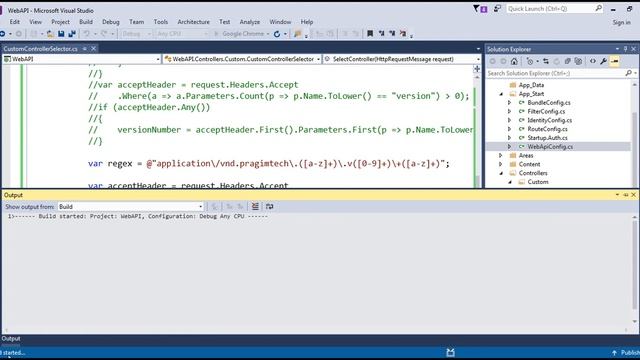The width and height of the screenshot is (640, 360).
Task: Click the Save icon in the main toolbar
Action: click(61, 34)
